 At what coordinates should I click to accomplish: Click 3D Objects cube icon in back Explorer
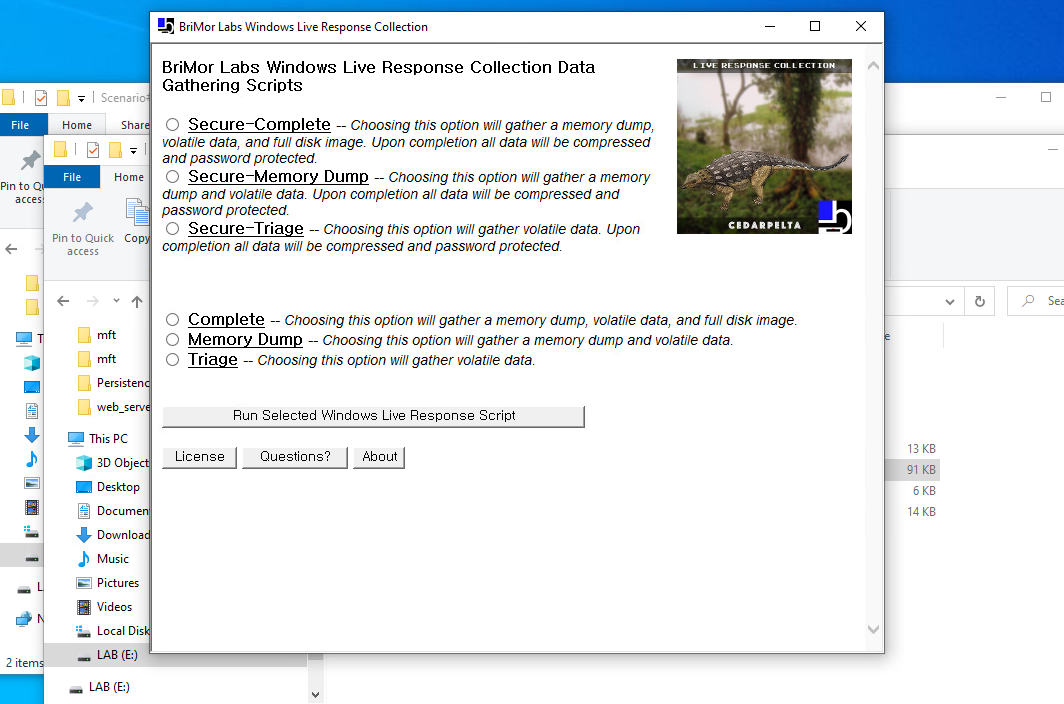31,363
